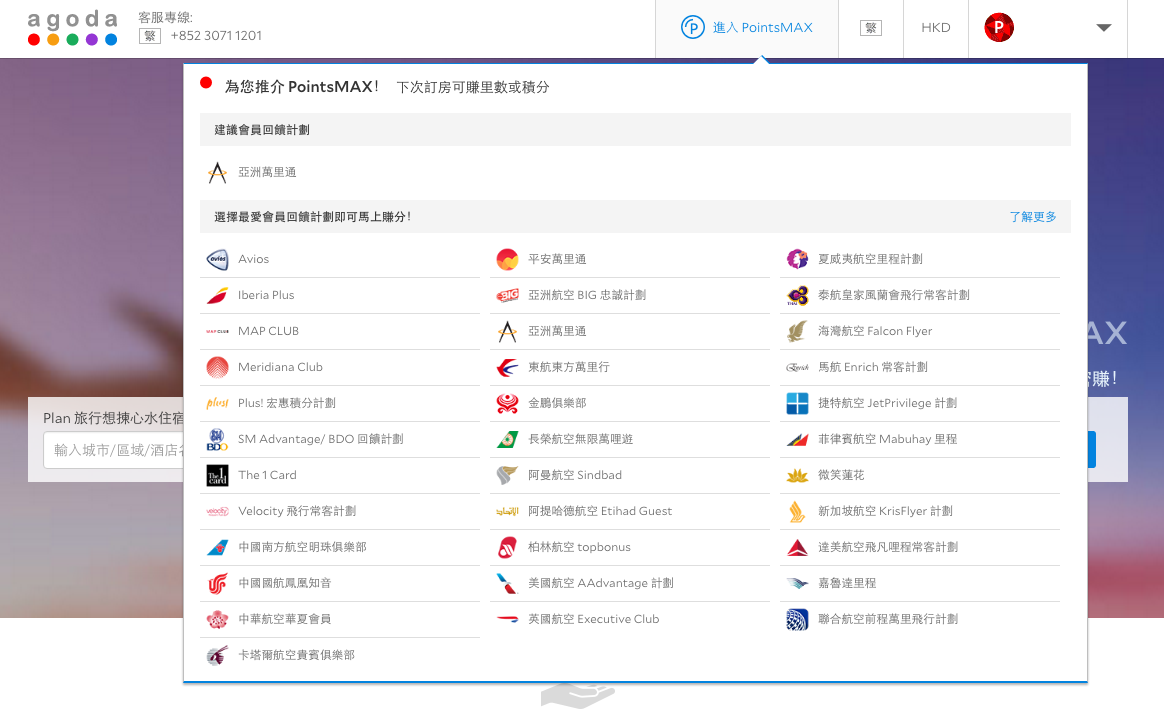The image size is (1164, 725).
Task: Click the 嘉魯達里程 logo icon
Action: tap(797, 583)
